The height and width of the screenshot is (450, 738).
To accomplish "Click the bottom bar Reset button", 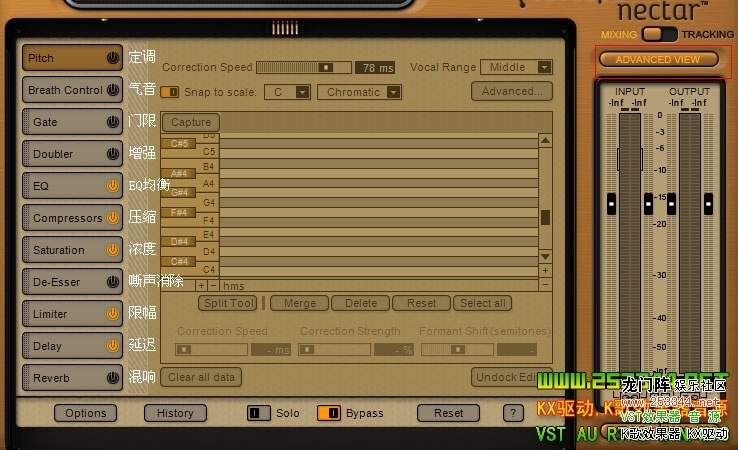I will click(x=449, y=413).
